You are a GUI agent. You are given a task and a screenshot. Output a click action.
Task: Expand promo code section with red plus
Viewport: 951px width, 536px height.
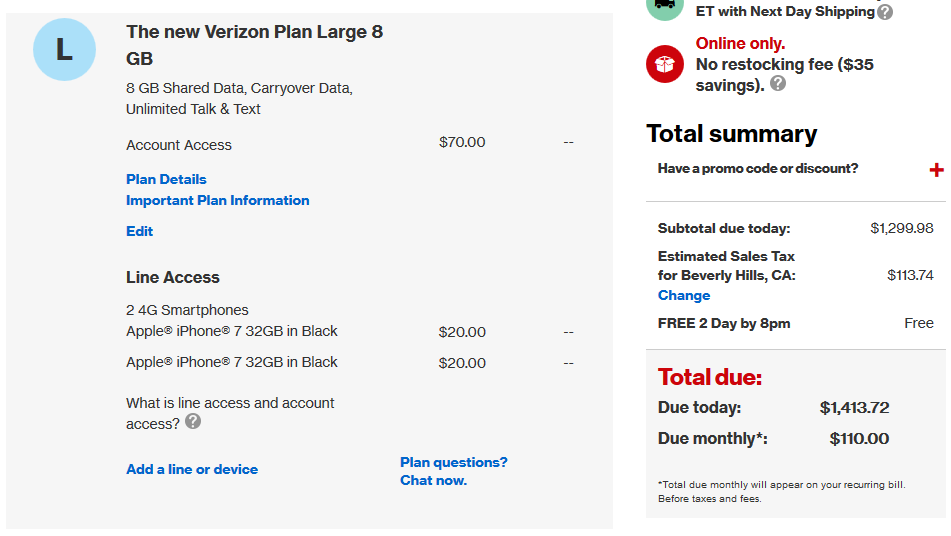coord(936,170)
